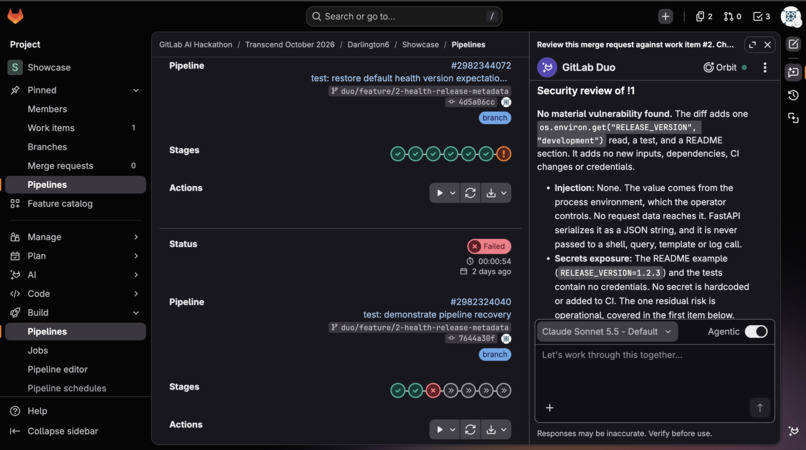Viewport: 806px width, 450px height.
Task: Click the last skipped stage in second pipeline
Action: [x=504, y=391]
